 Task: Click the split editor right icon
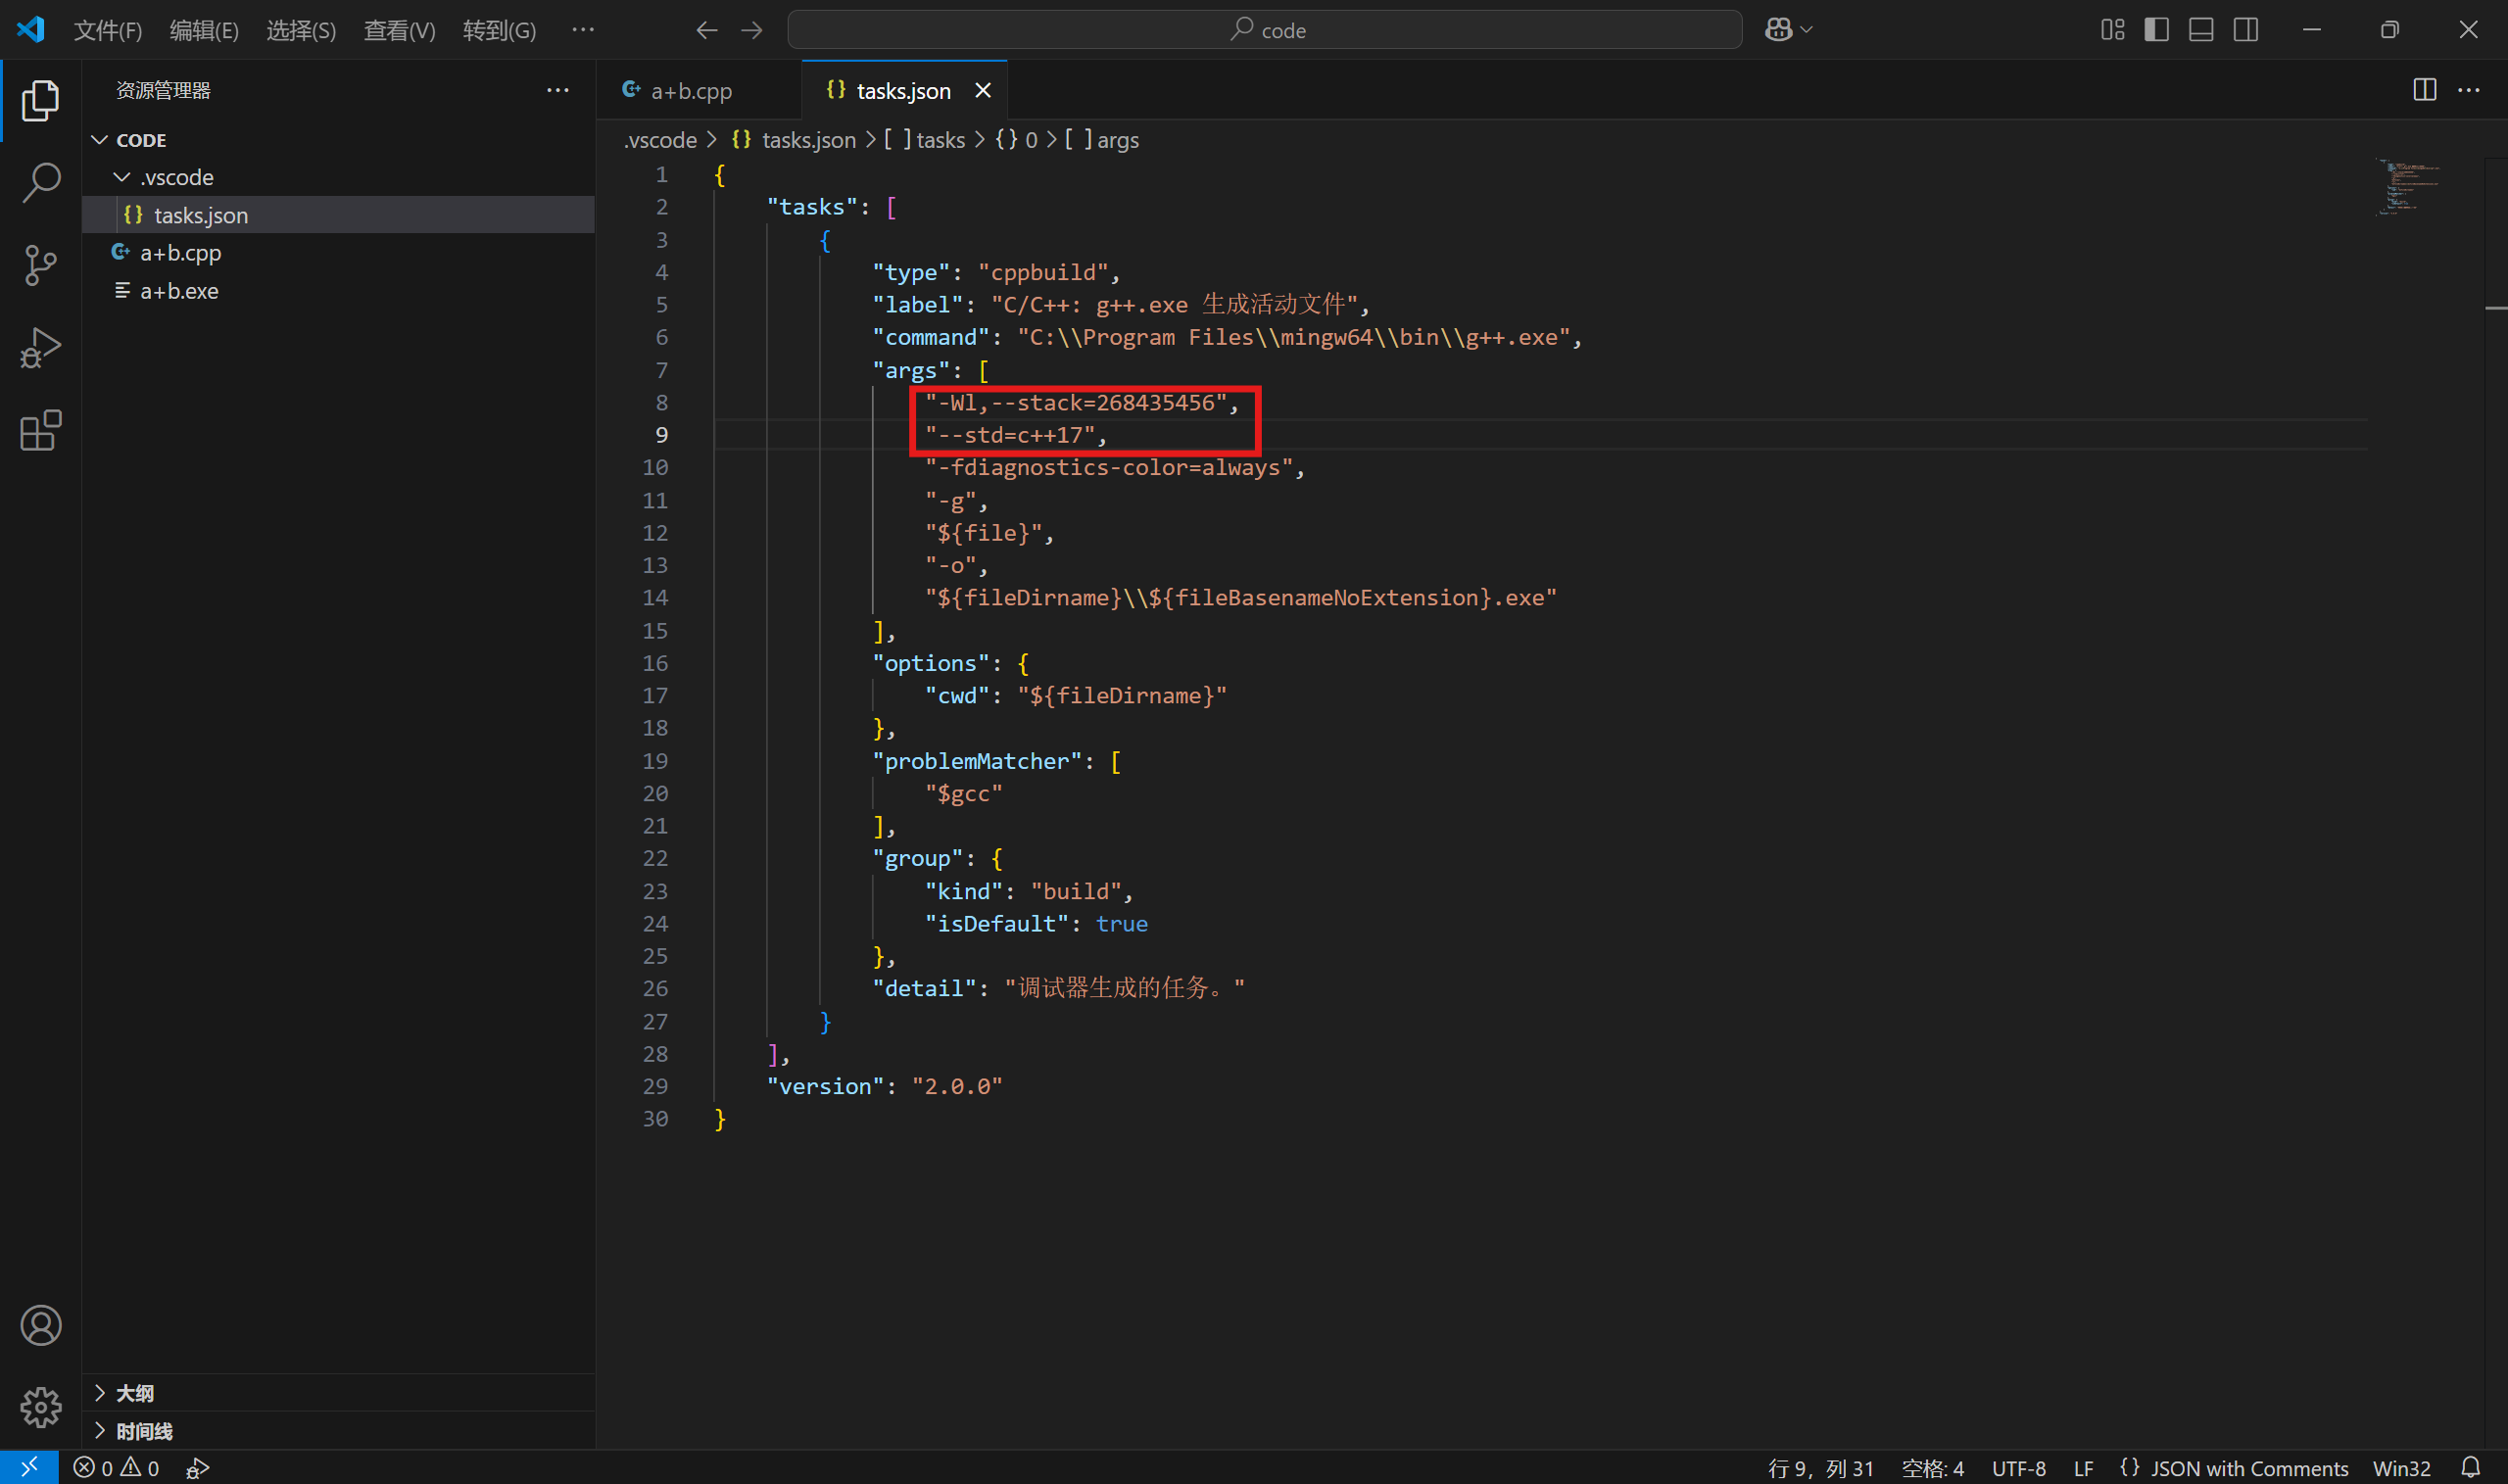click(2424, 90)
